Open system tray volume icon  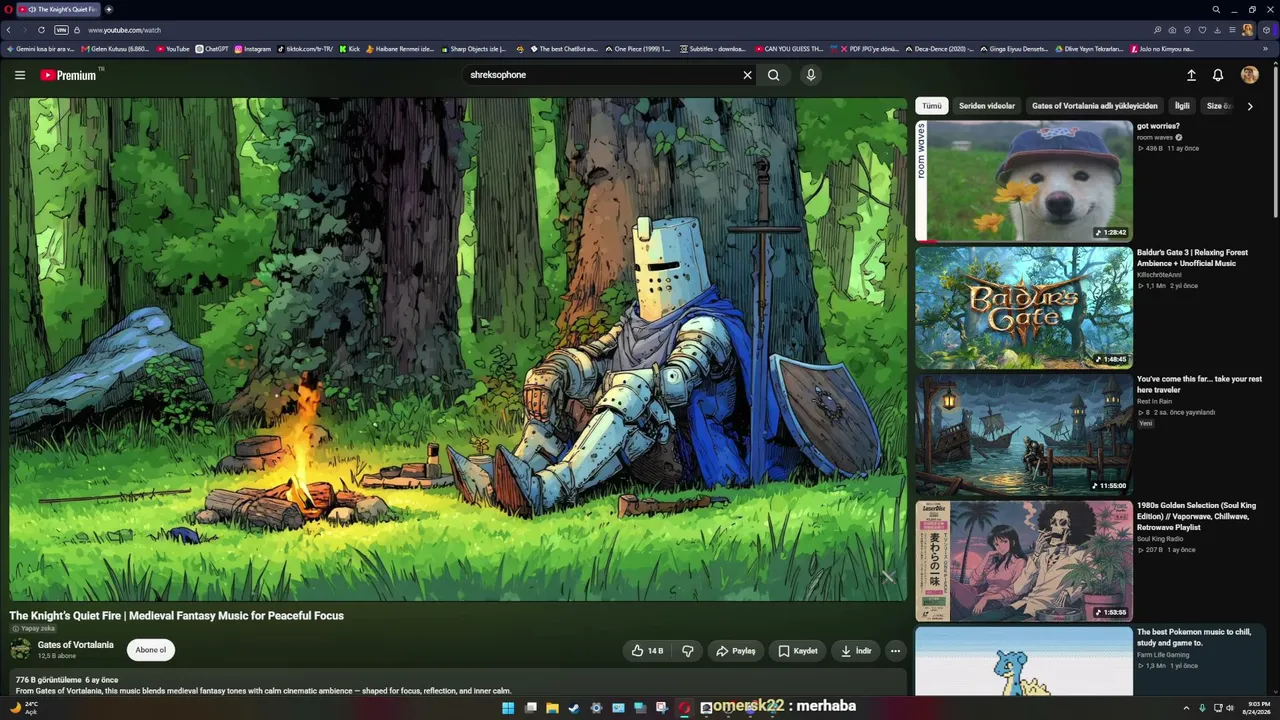click(x=1230, y=708)
